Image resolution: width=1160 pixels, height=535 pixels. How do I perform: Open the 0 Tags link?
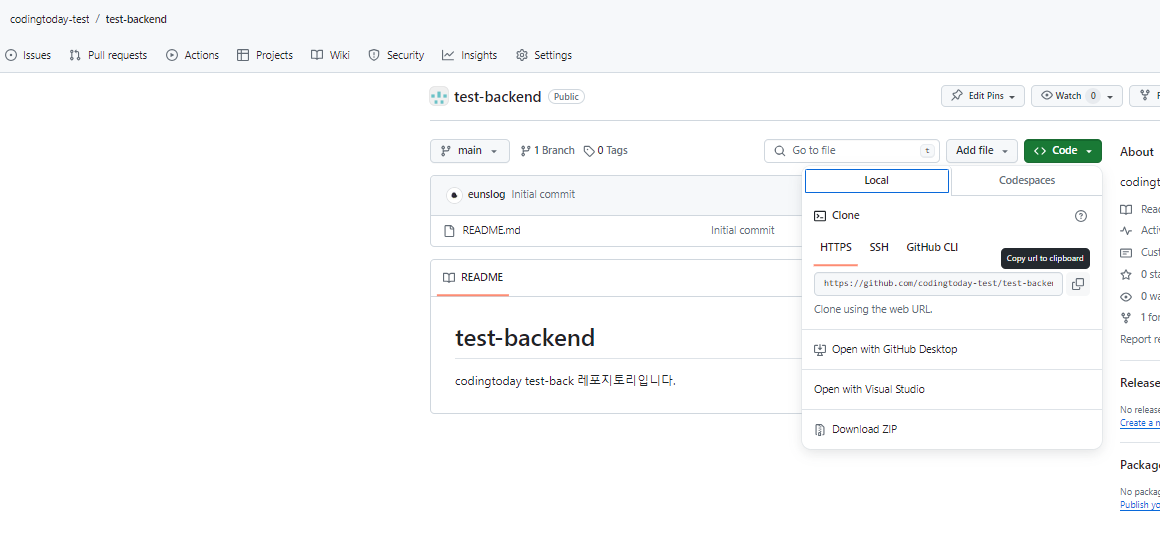[605, 151]
